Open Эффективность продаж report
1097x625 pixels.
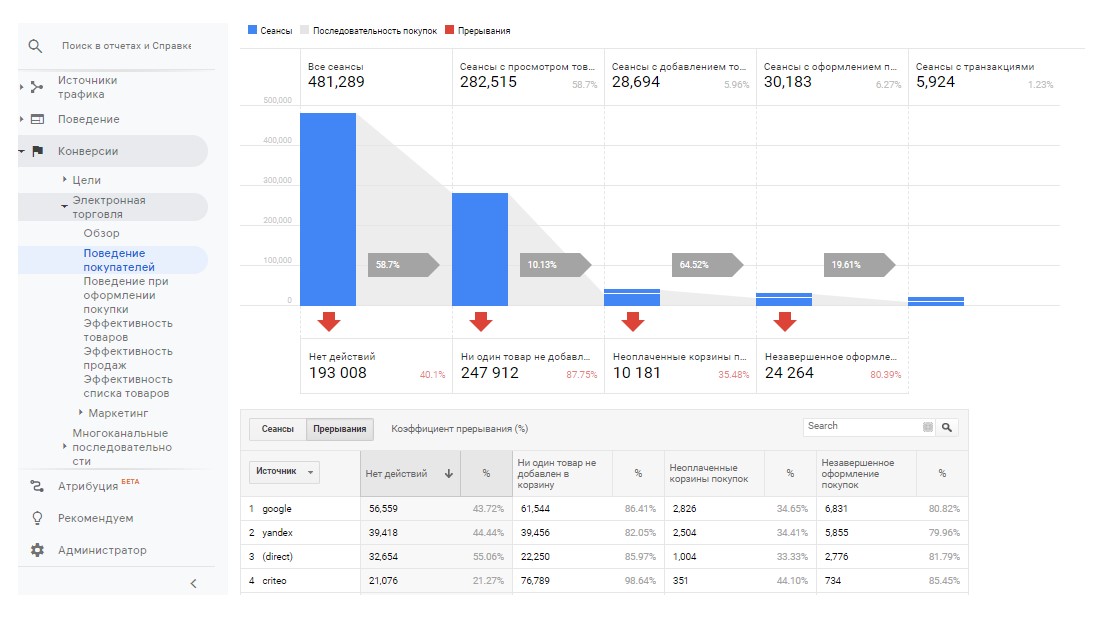coord(128,358)
